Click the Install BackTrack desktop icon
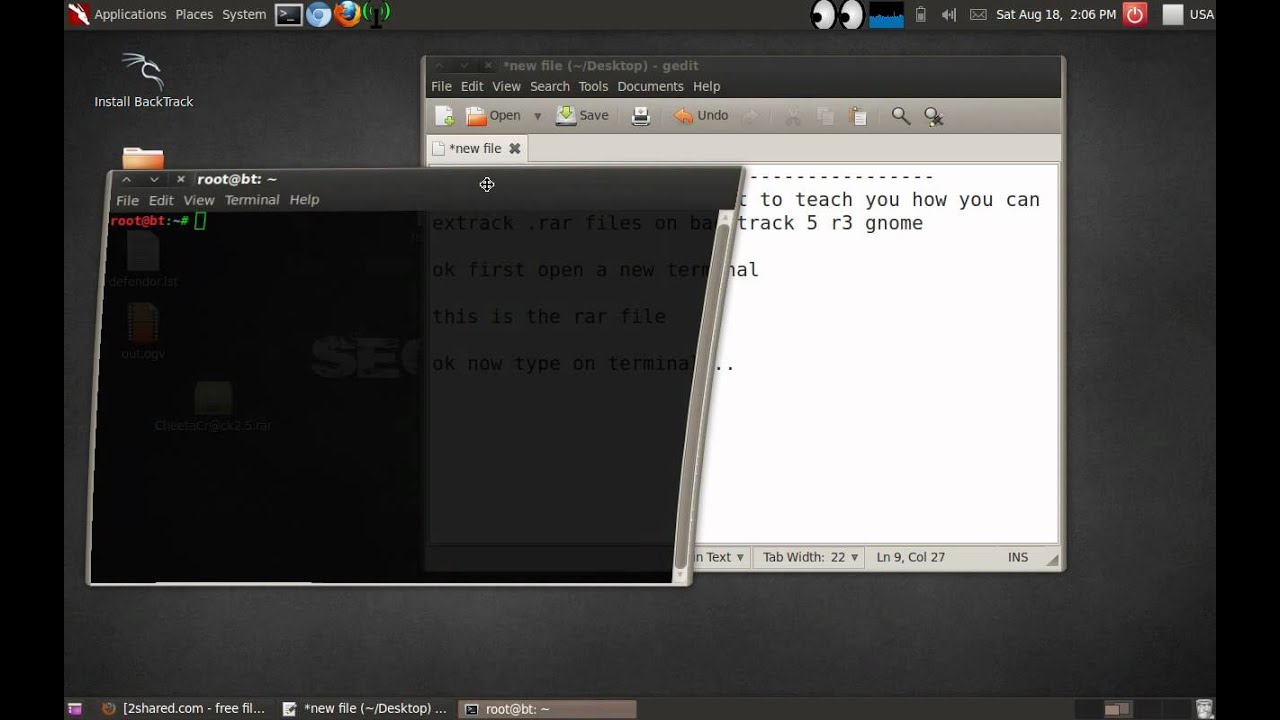The image size is (1280, 720). pos(143,80)
